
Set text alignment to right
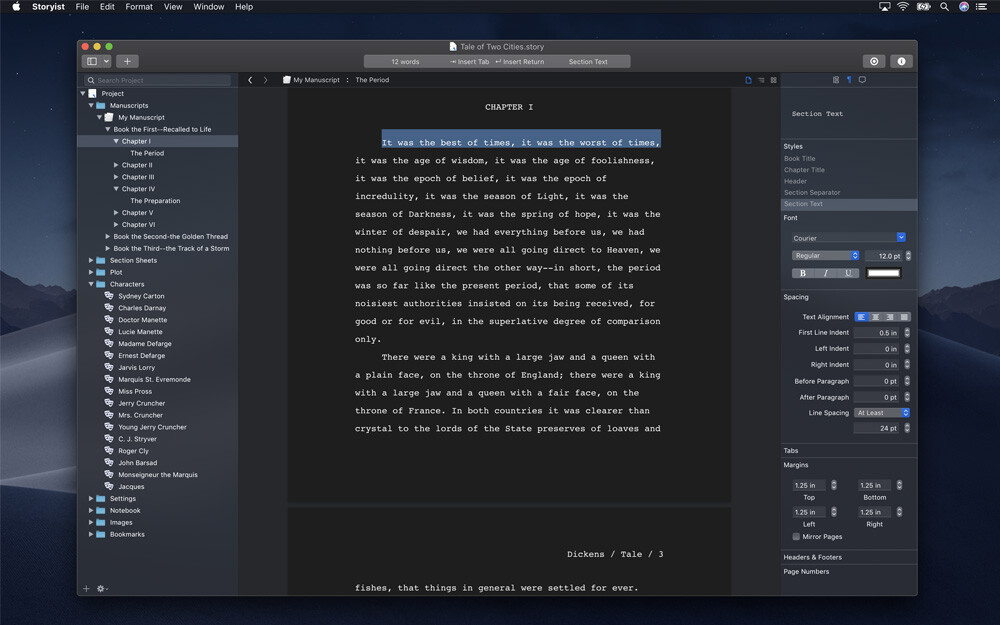pos(890,317)
